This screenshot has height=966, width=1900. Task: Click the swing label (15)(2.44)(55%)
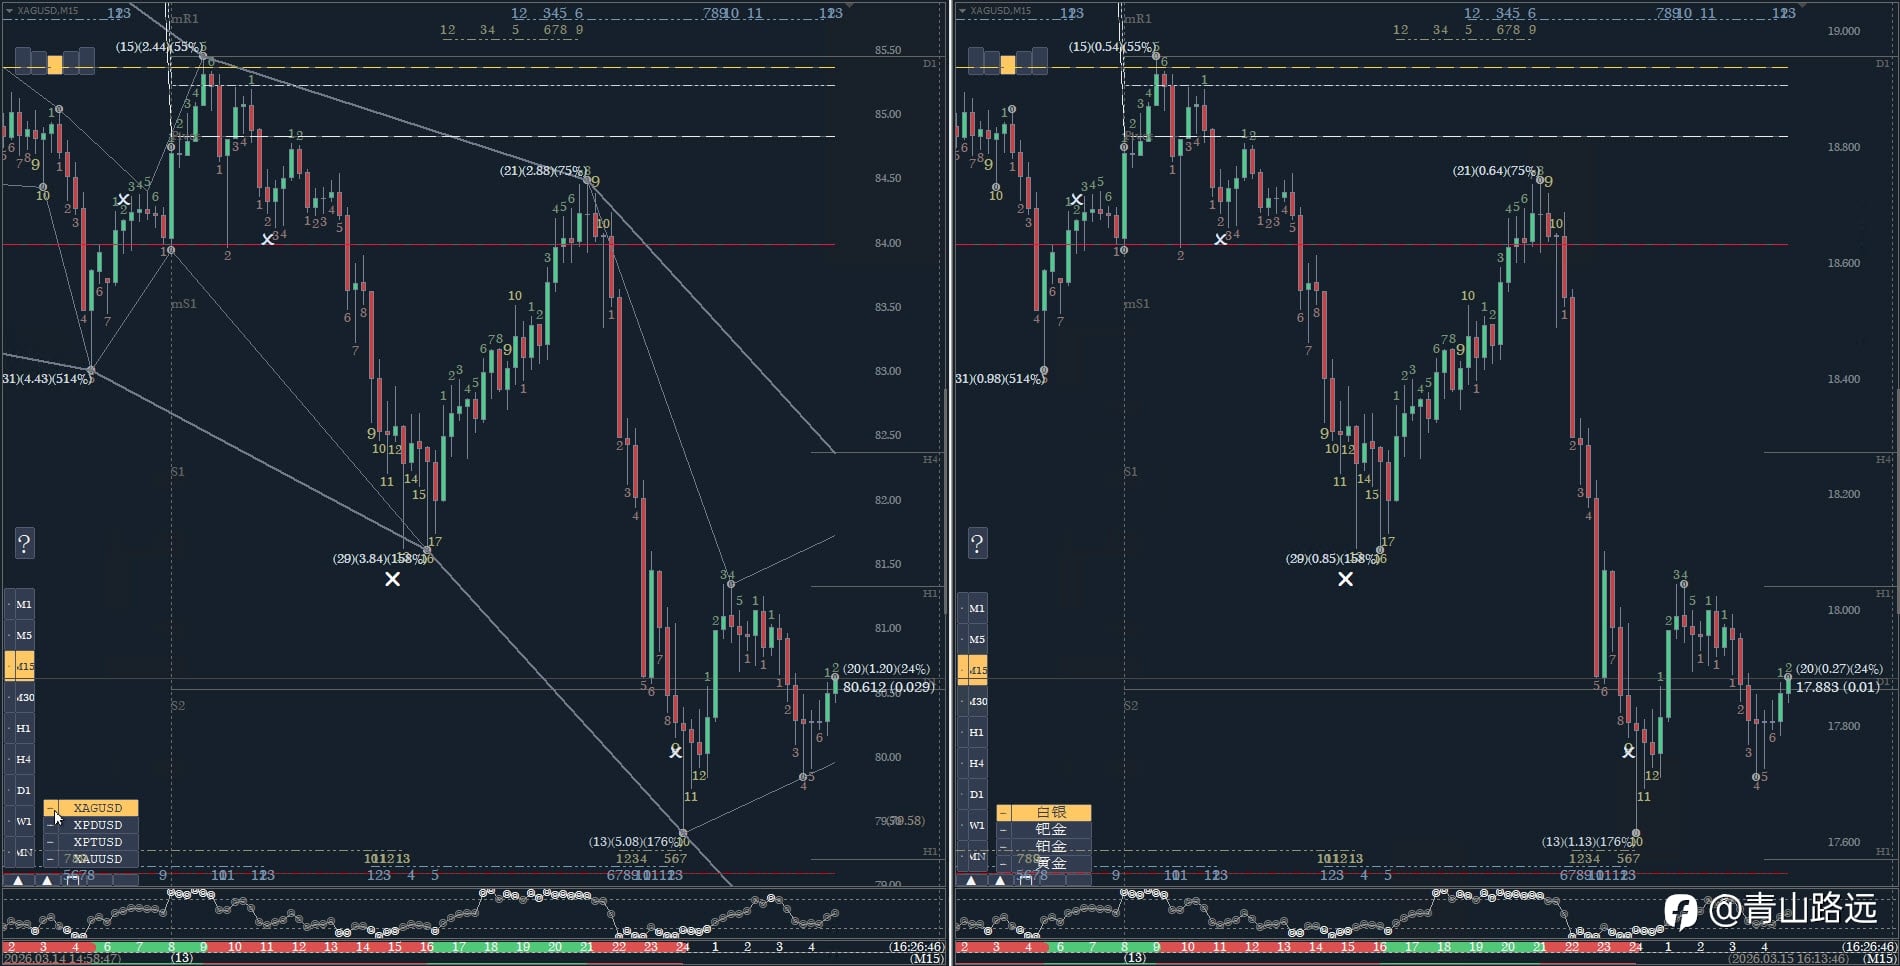[160, 47]
